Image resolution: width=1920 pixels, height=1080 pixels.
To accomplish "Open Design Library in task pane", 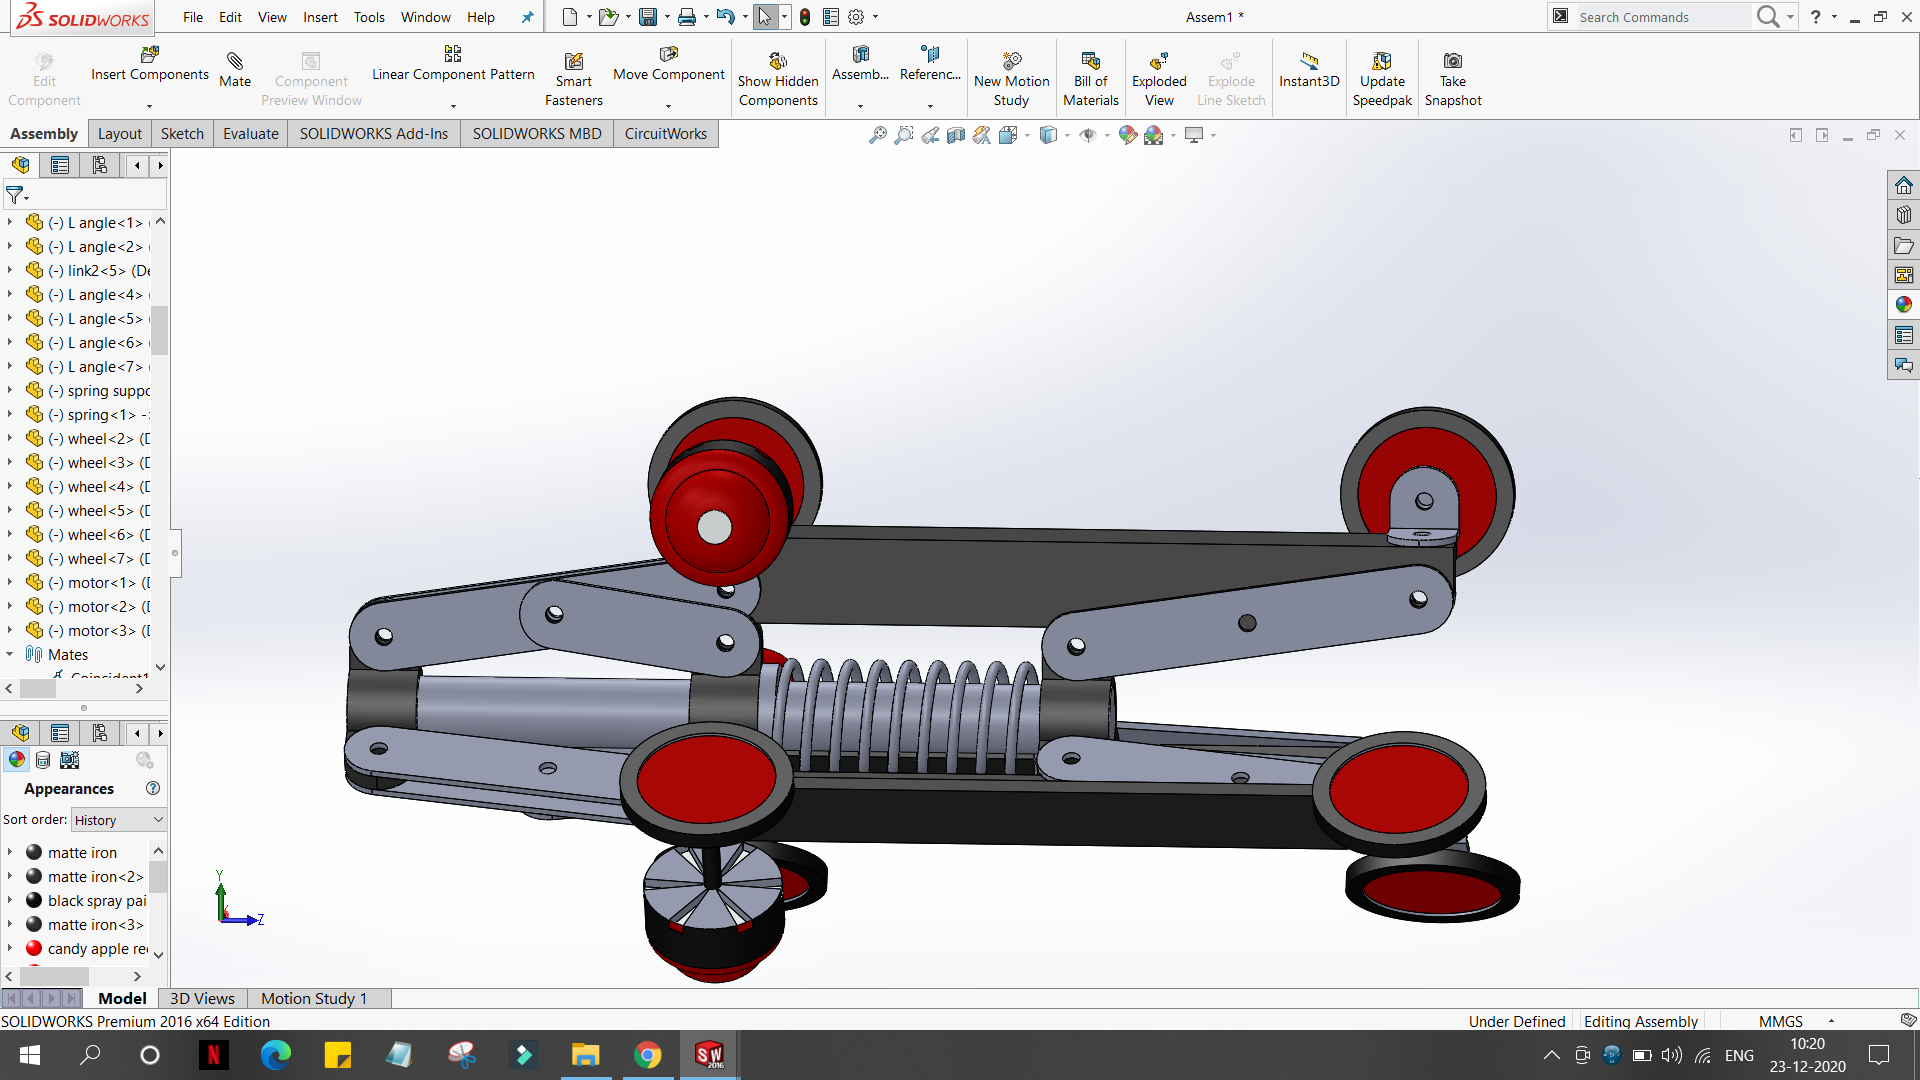I will [1904, 215].
